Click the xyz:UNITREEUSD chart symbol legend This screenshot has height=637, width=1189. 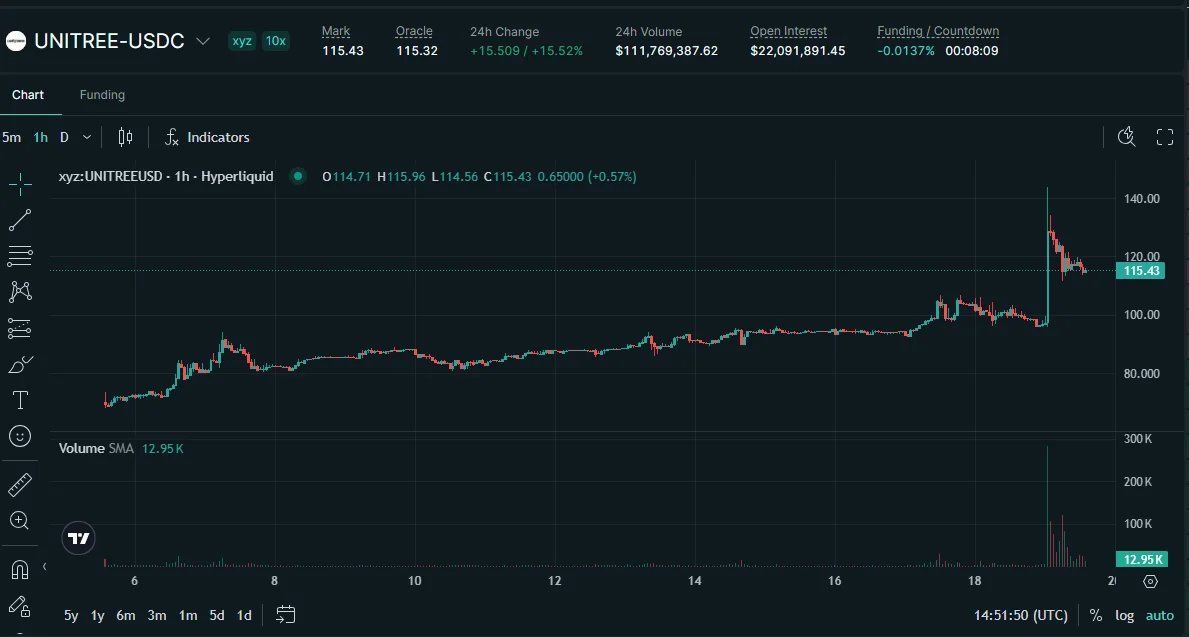pyautogui.click(x=166, y=177)
